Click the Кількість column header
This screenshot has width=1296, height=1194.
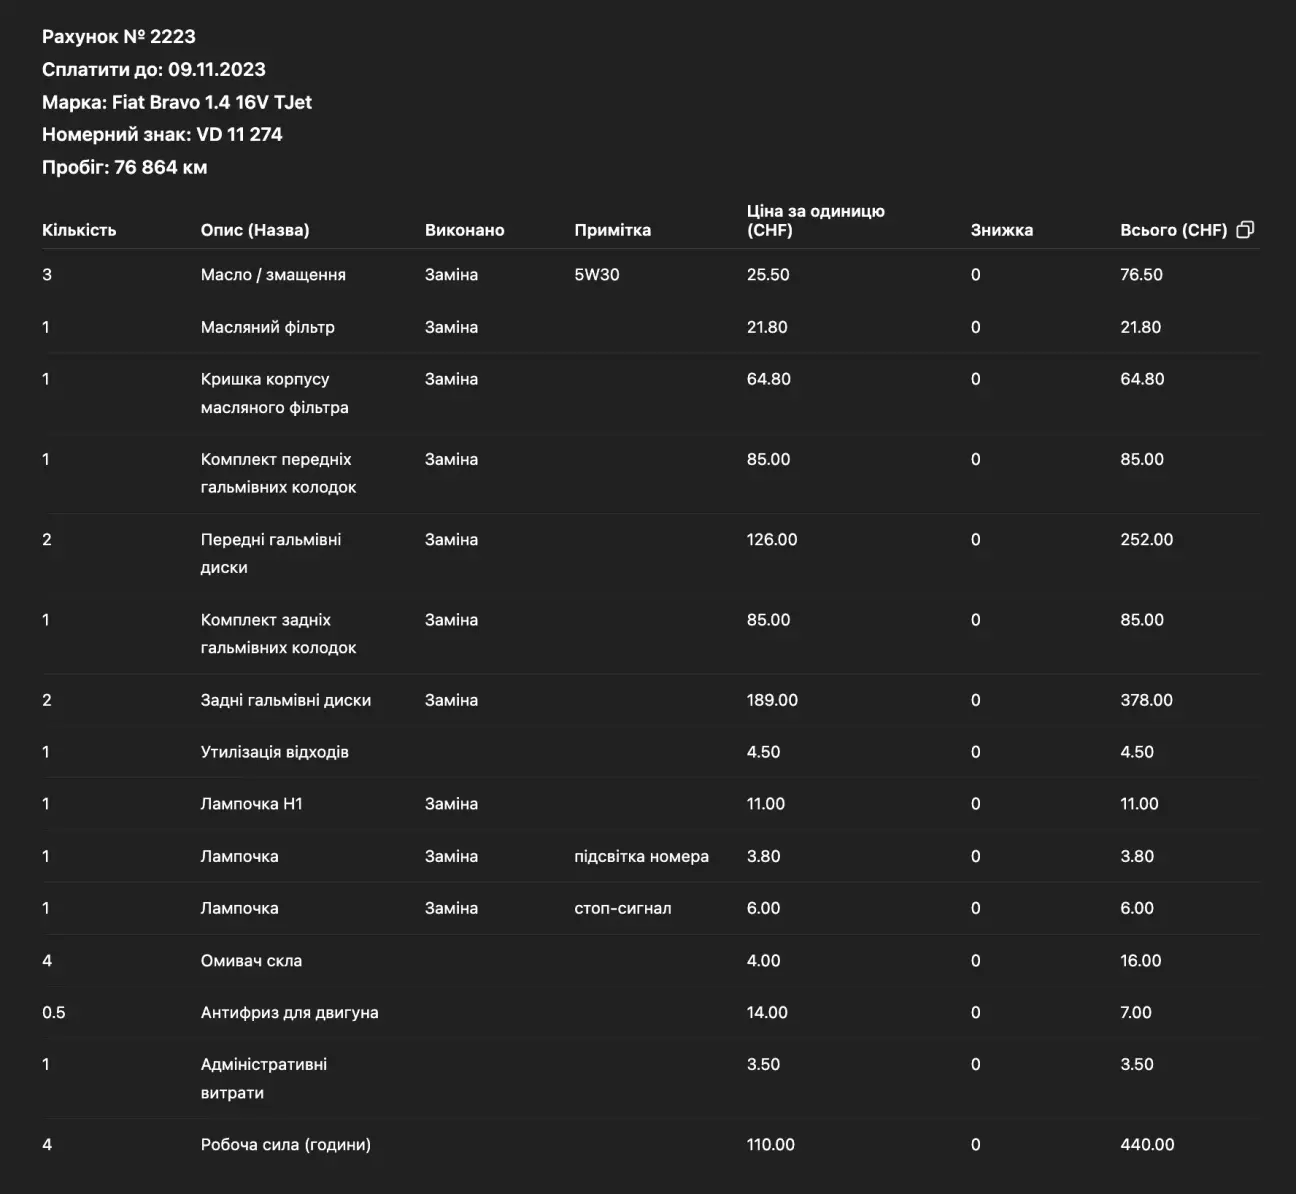point(79,230)
